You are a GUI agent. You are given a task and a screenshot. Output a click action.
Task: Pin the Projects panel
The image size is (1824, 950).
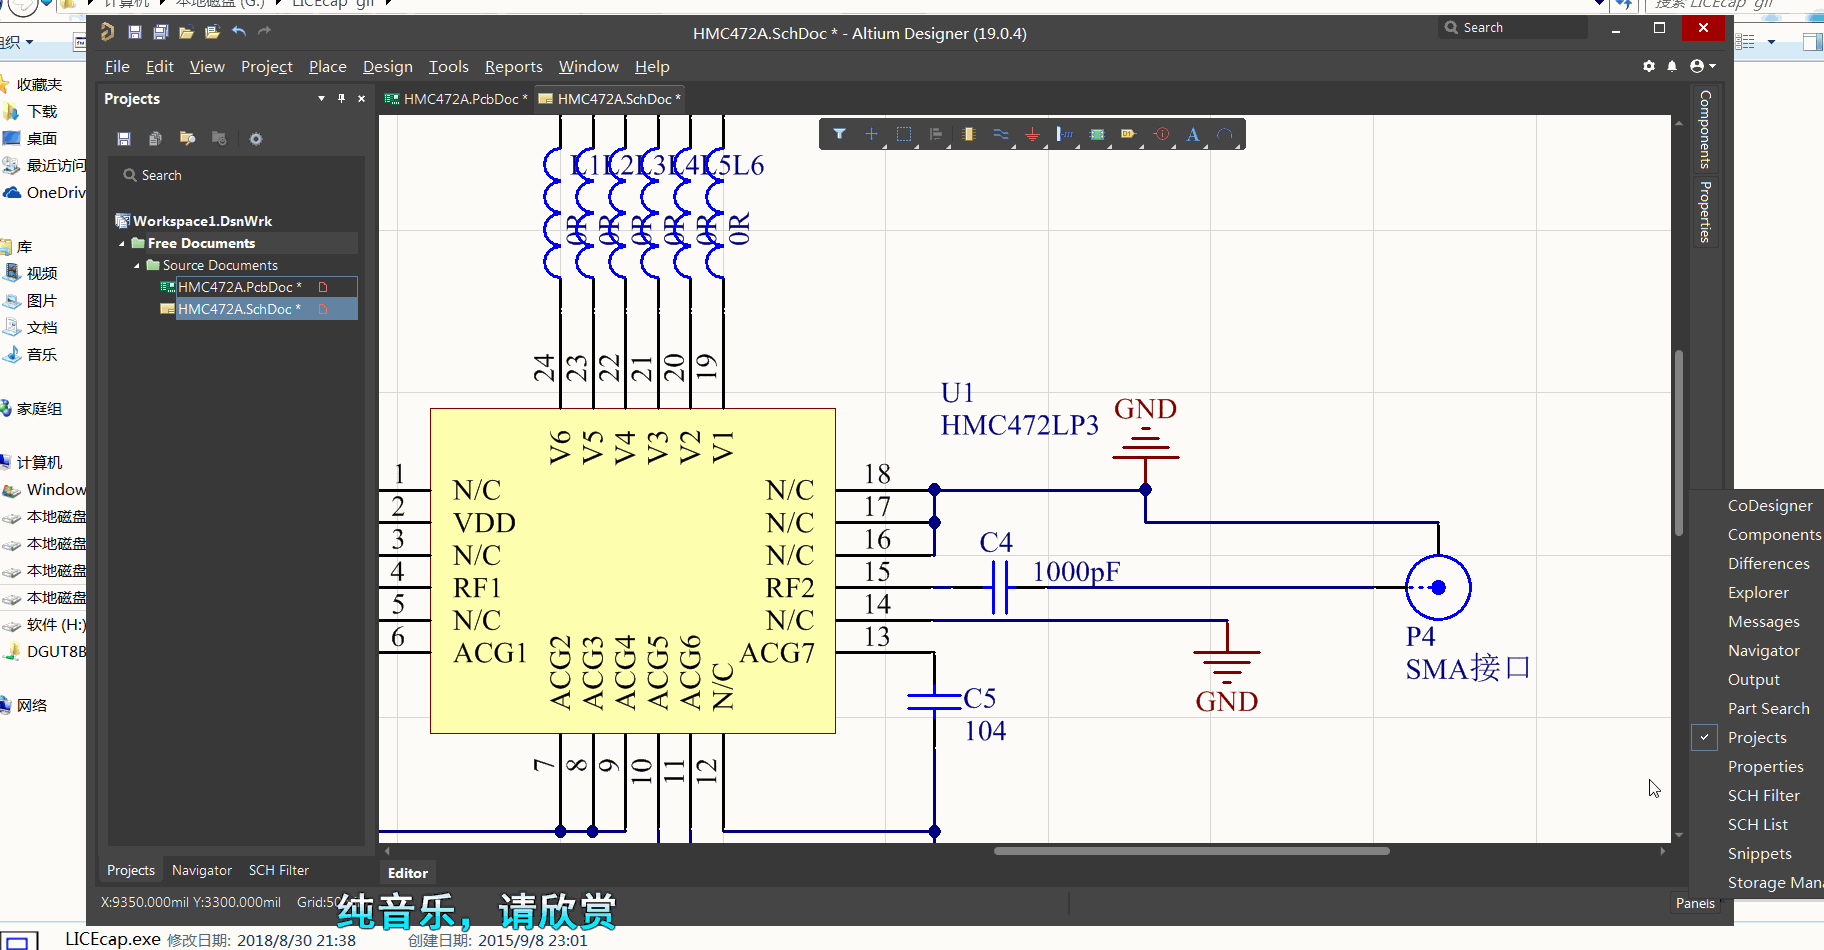[341, 98]
